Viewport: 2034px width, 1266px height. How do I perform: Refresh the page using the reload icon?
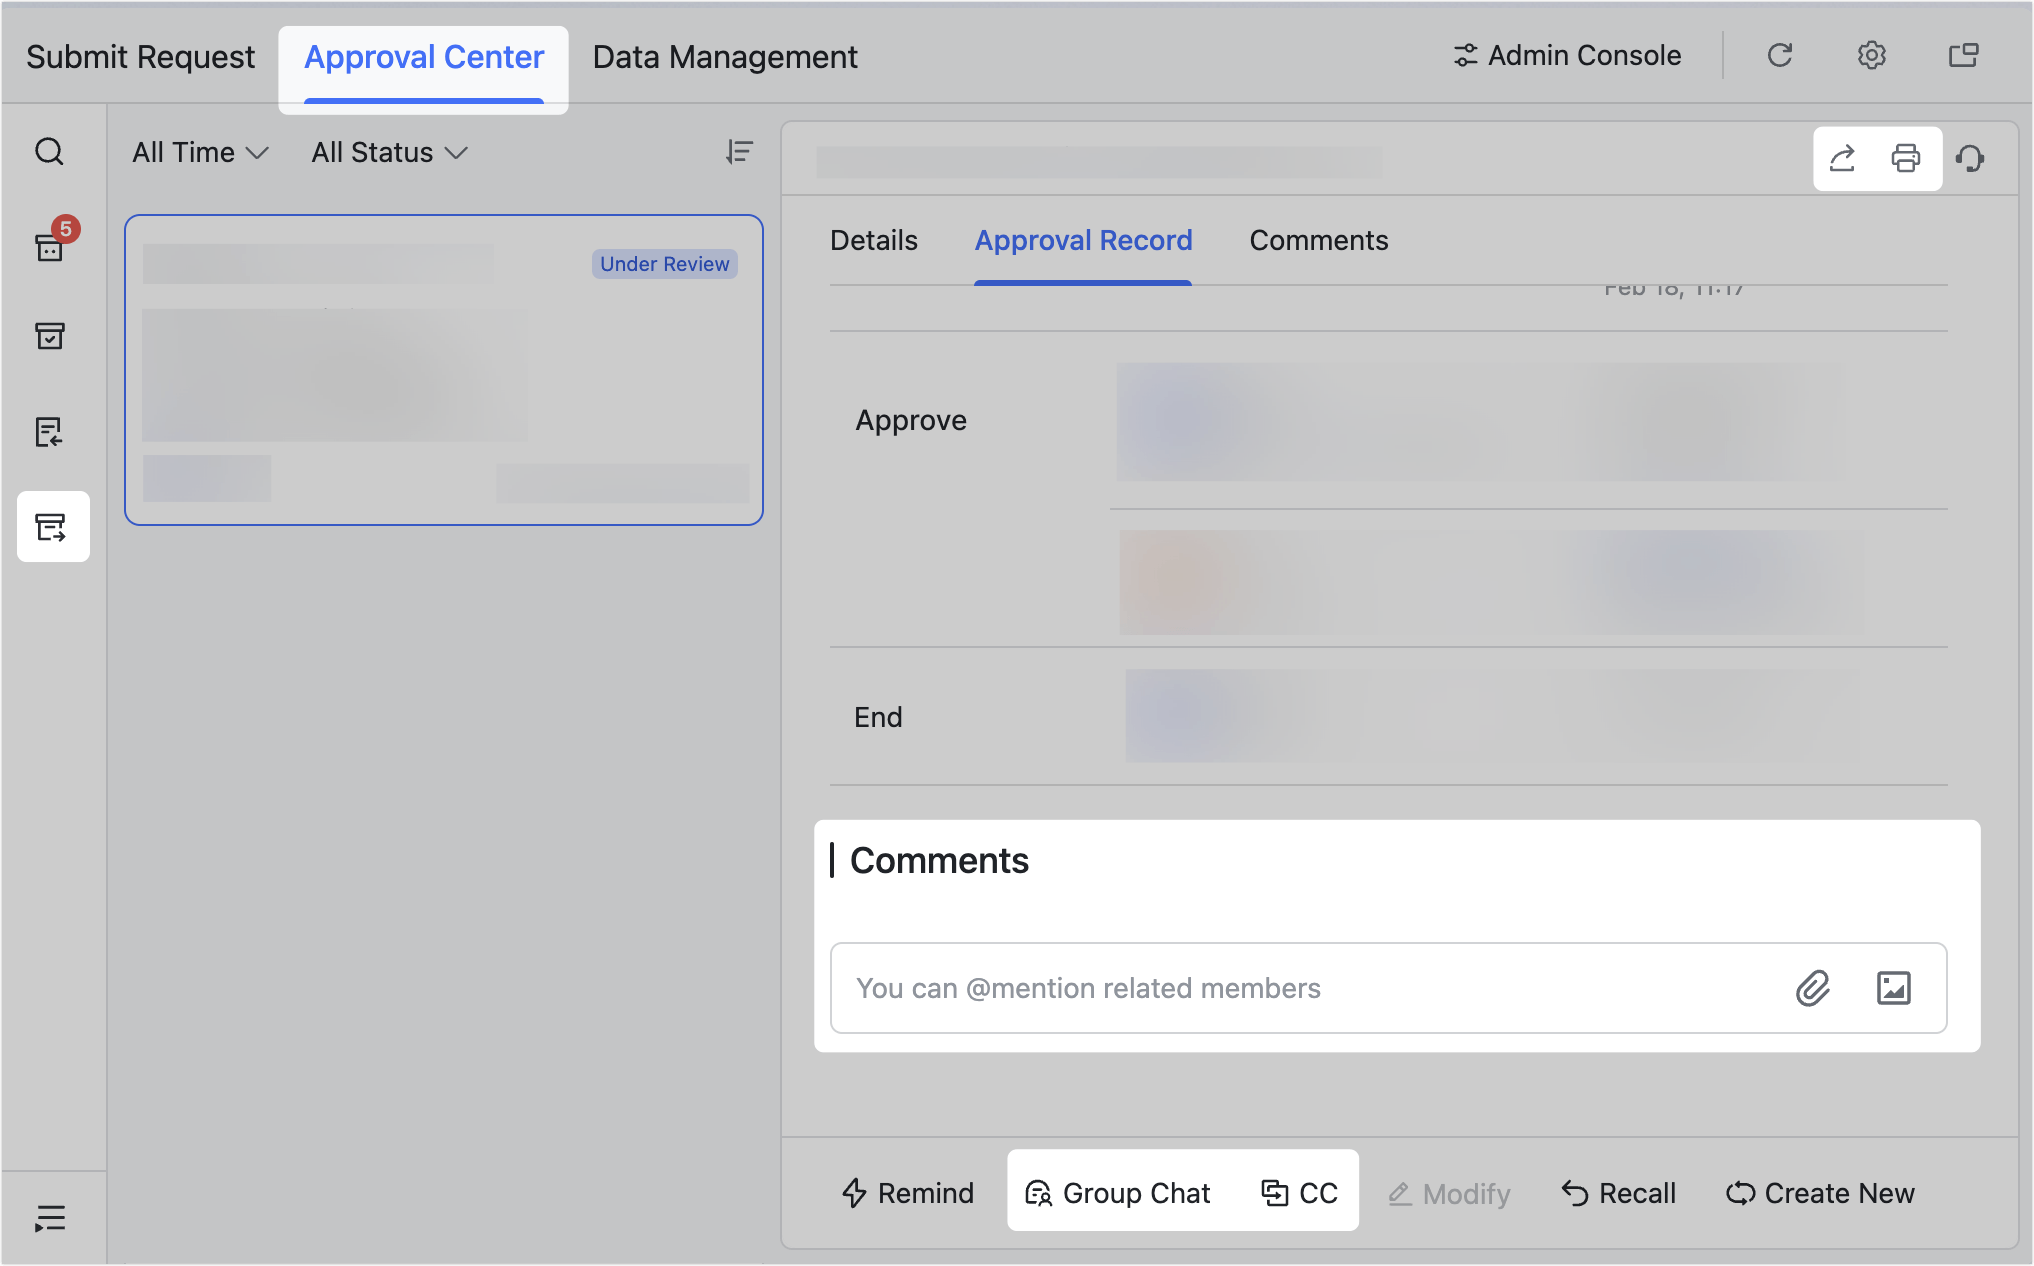point(1780,56)
